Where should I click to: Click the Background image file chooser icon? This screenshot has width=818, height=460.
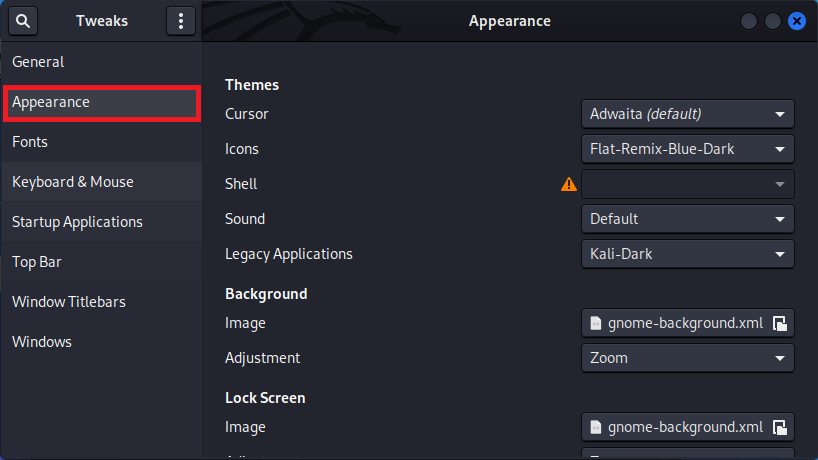coord(779,323)
